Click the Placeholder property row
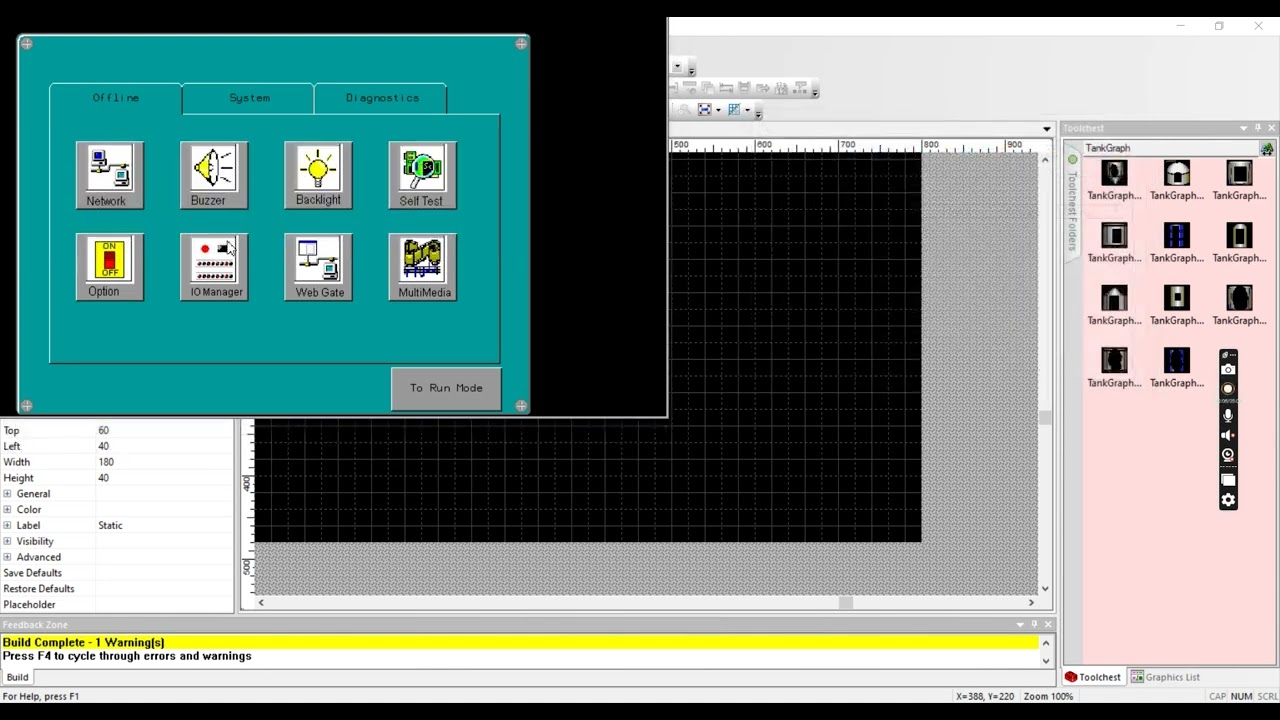The height and width of the screenshot is (720, 1280). tap(117, 605)
